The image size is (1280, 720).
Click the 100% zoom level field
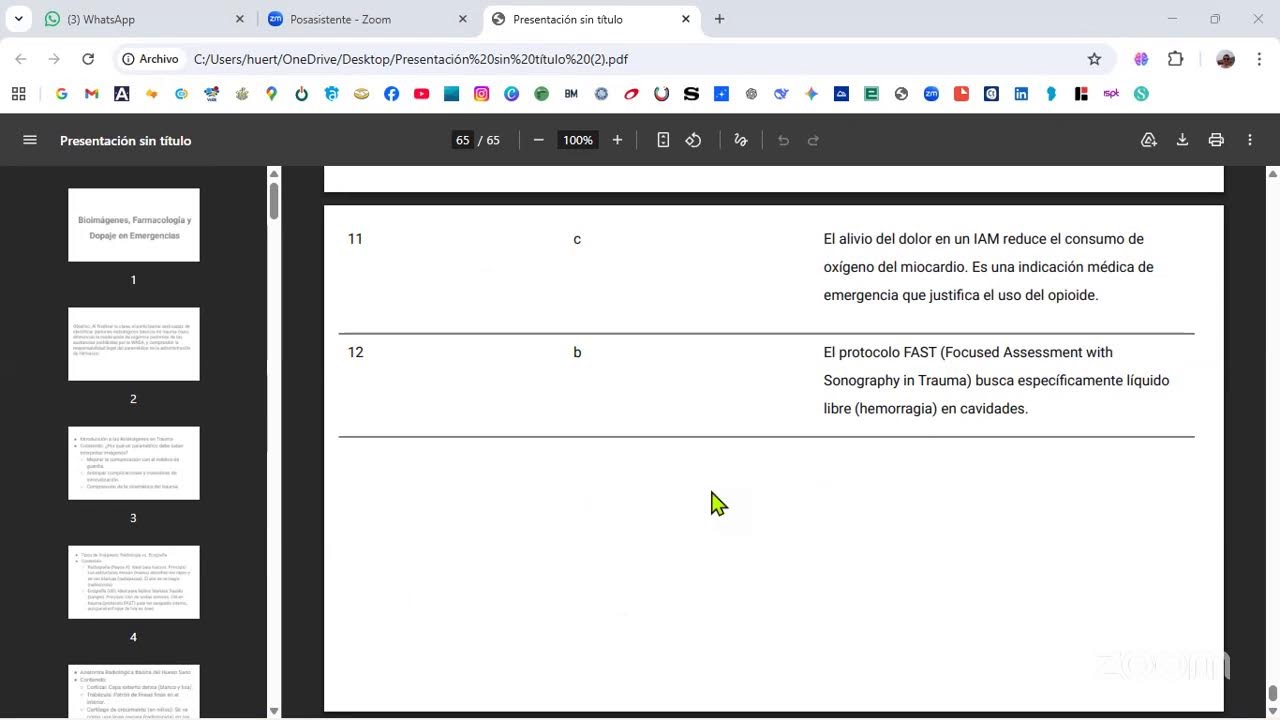click(x=578, y=140)
